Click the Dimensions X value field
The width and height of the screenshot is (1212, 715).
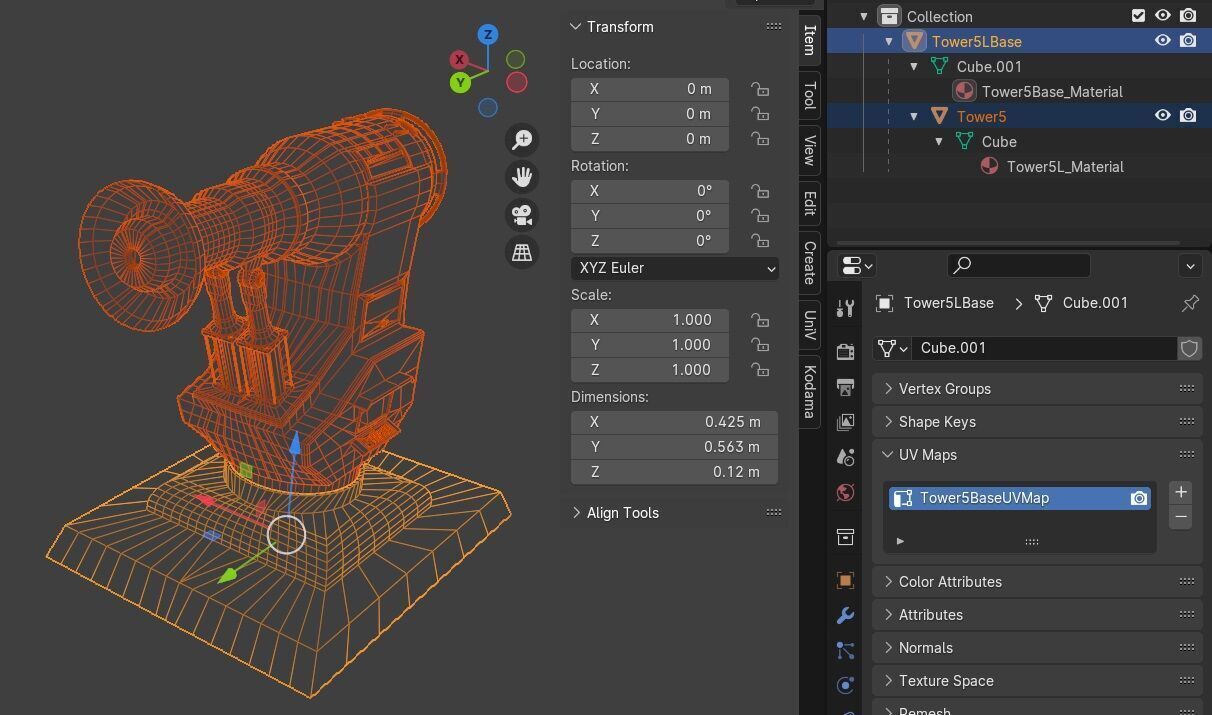click(674, 422)
